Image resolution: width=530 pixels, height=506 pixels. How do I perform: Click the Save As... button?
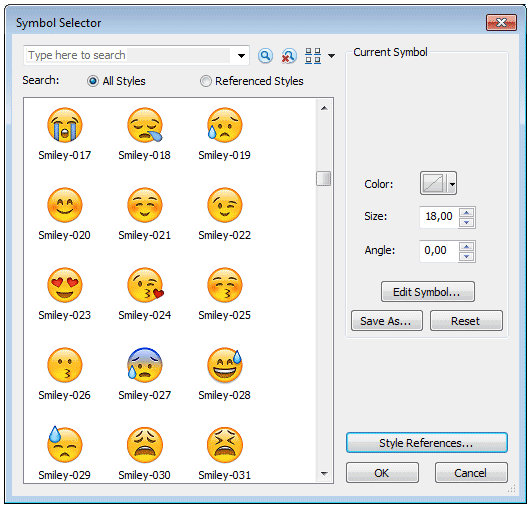[387, 320]
